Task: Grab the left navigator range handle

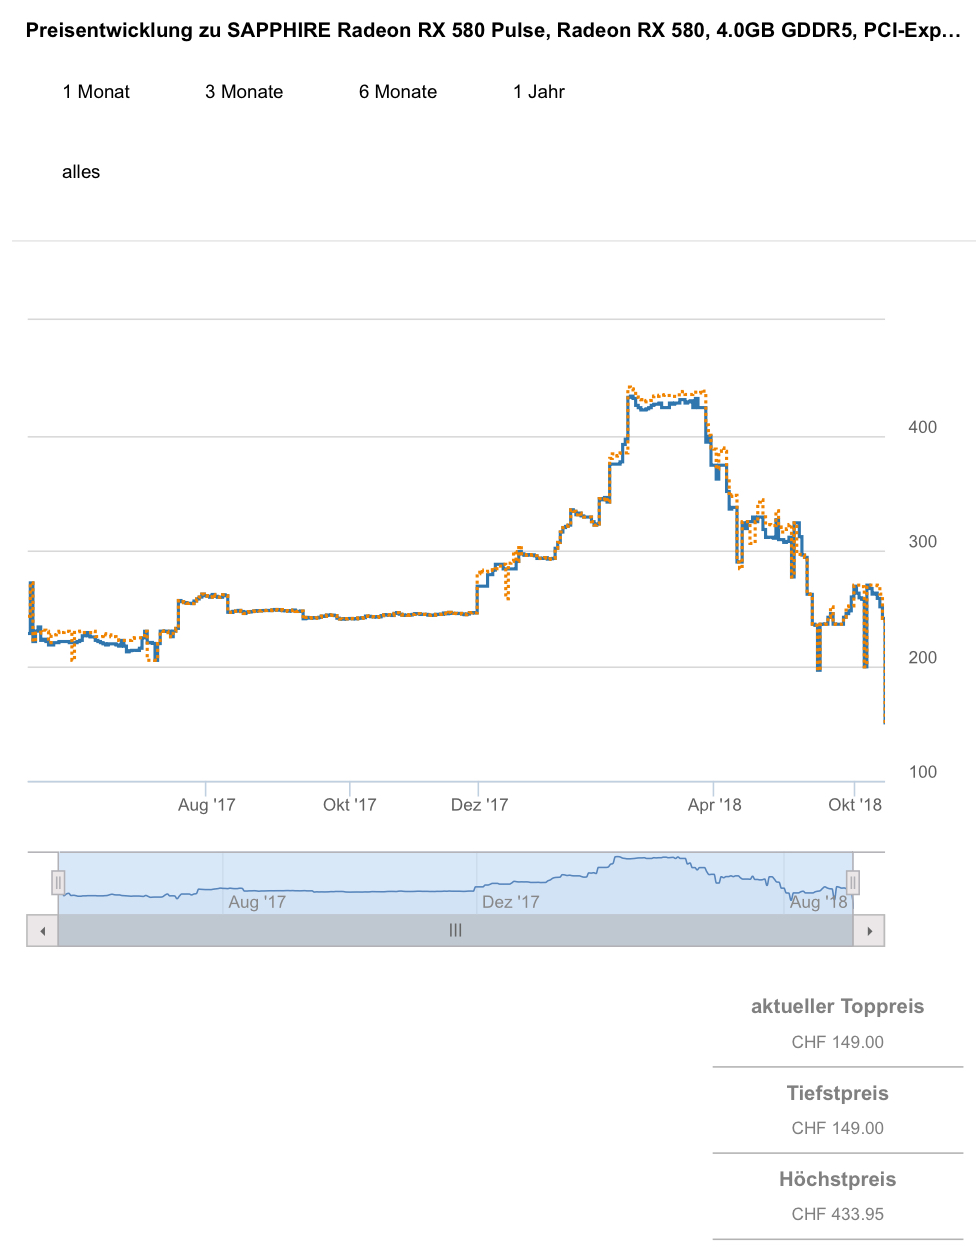Action: pyautogui.click(x=58, y=882)
